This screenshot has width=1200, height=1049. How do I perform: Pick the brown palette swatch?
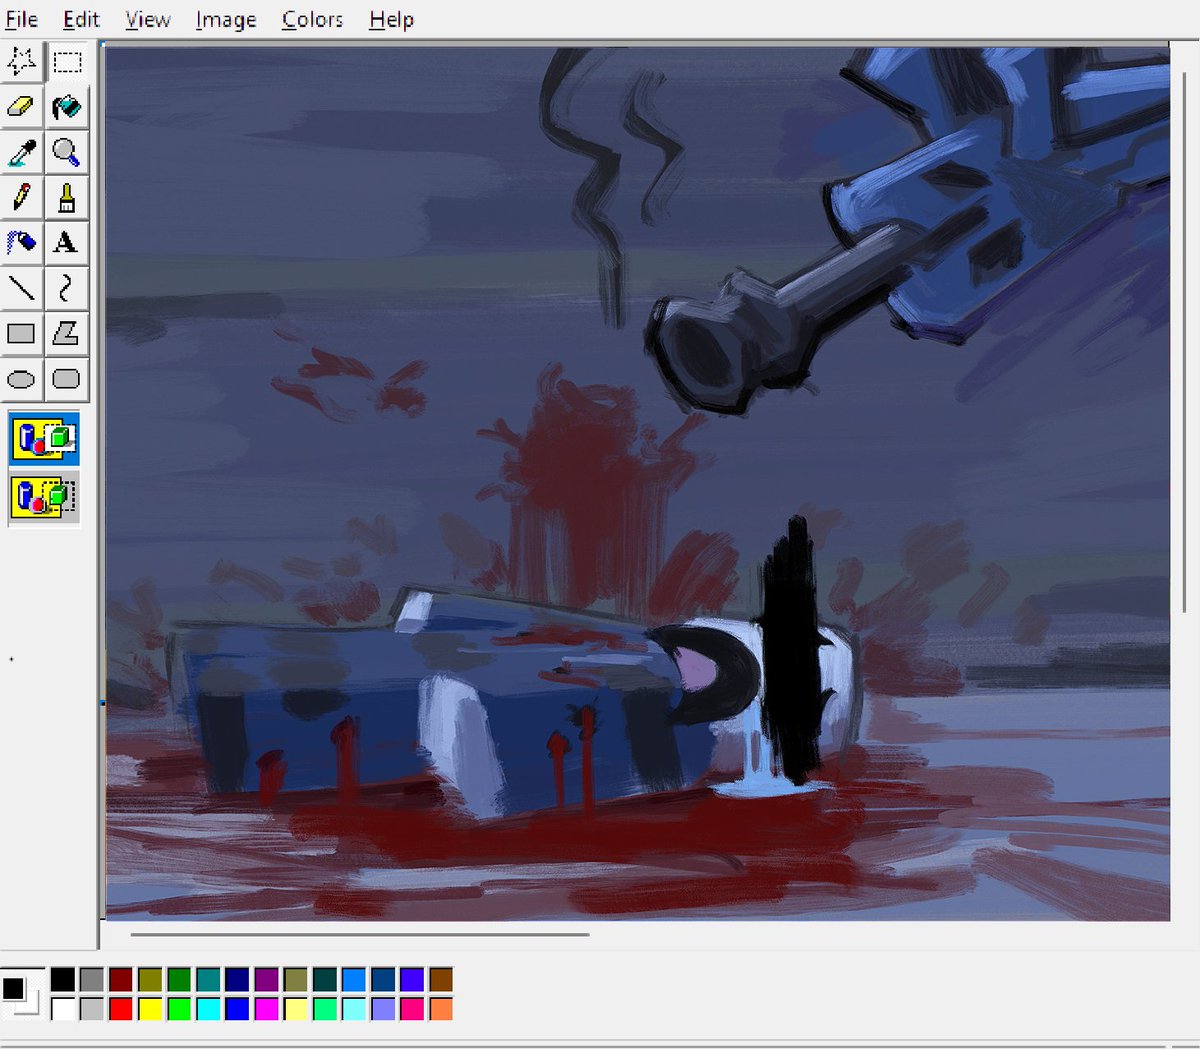pyautogui.click(x=440, y=979)
